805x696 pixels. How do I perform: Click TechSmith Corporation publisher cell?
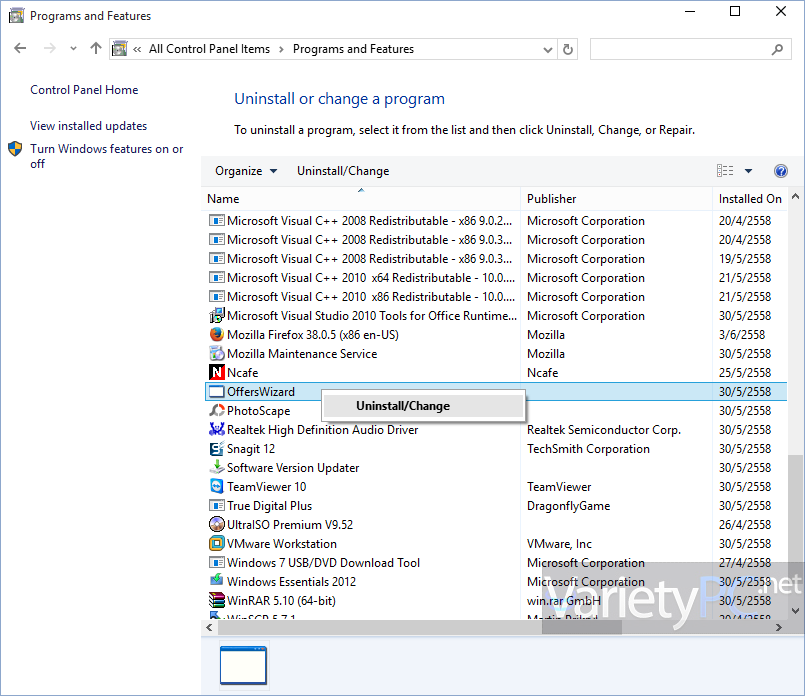[588, 449]
